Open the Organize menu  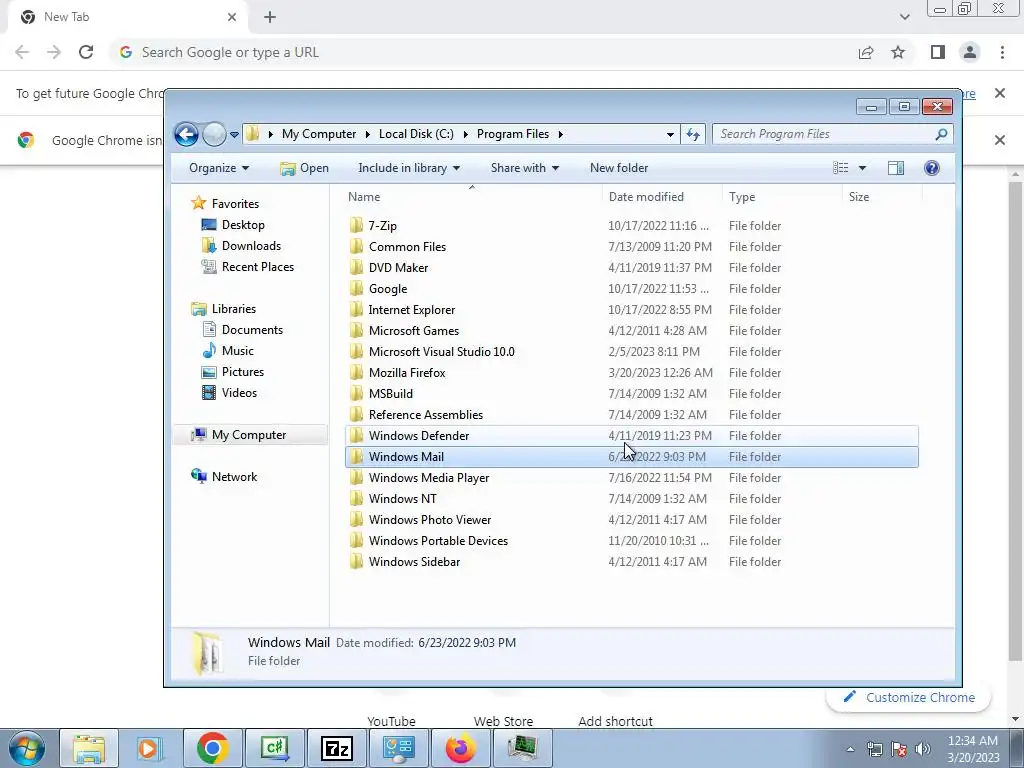(x=219, y=168)
